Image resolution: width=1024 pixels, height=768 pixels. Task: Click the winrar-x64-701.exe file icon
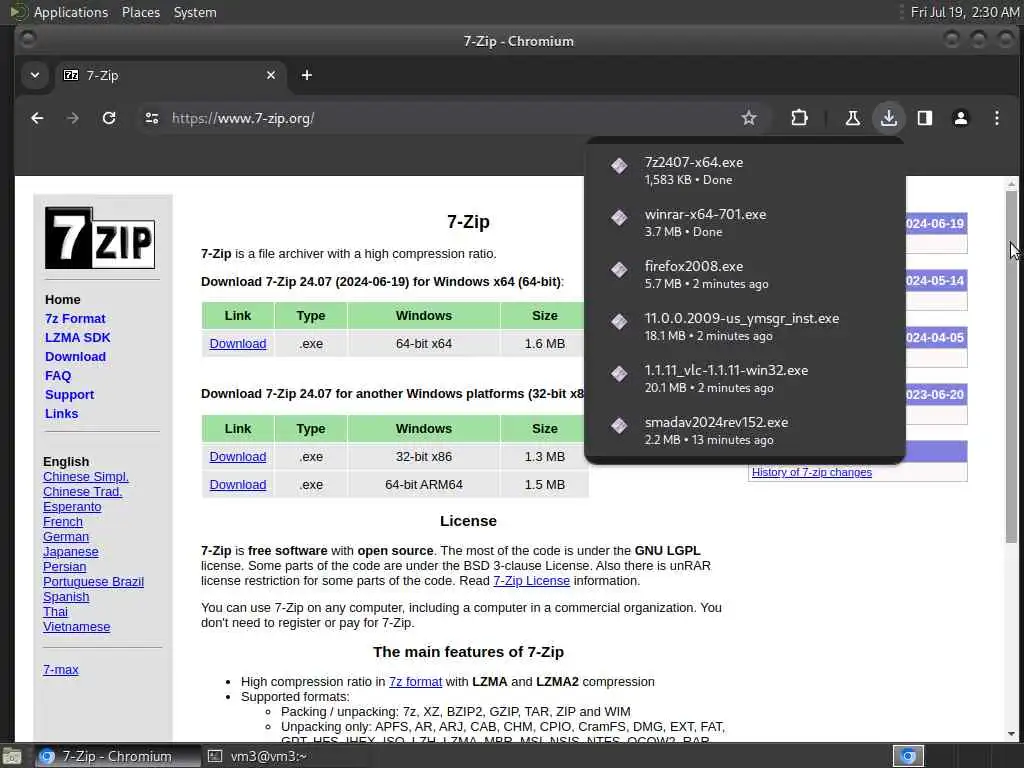tap(619, 217)
